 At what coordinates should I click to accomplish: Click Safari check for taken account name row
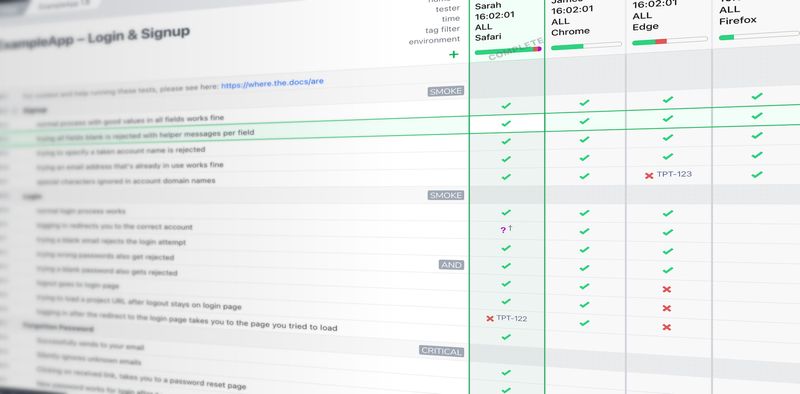tap(506, 141)
